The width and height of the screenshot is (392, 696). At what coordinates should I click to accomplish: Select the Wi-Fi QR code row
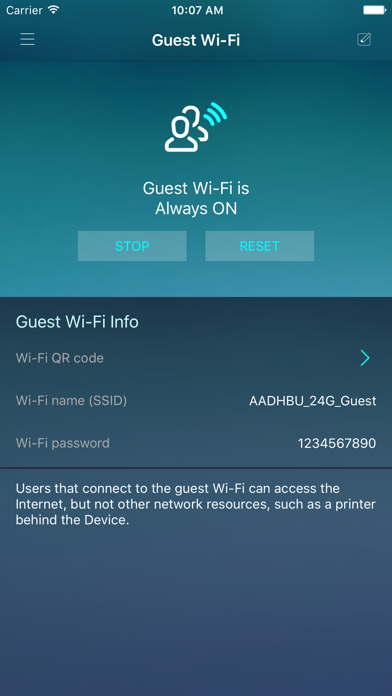(196, 358)
